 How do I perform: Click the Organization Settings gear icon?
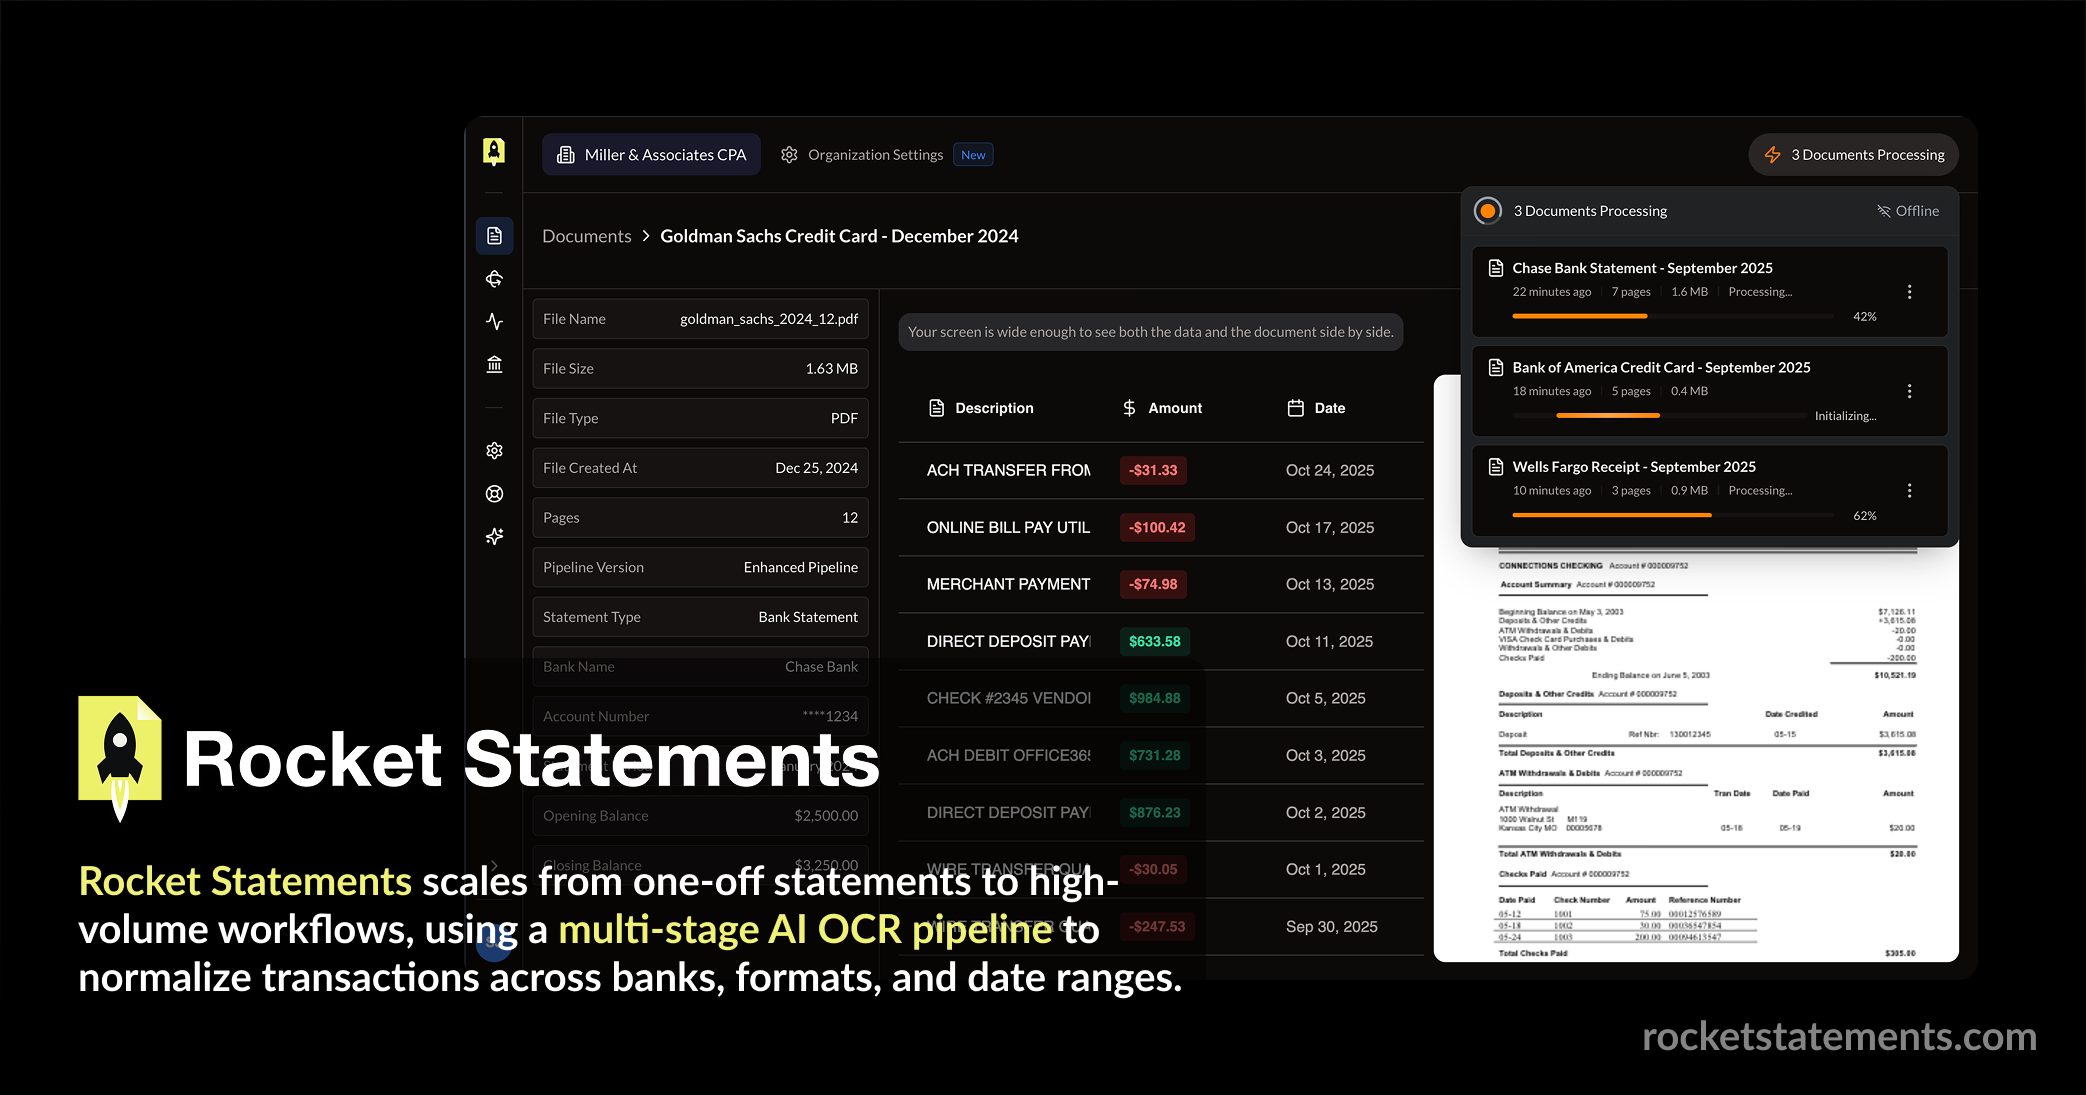(x=789, y=155)
